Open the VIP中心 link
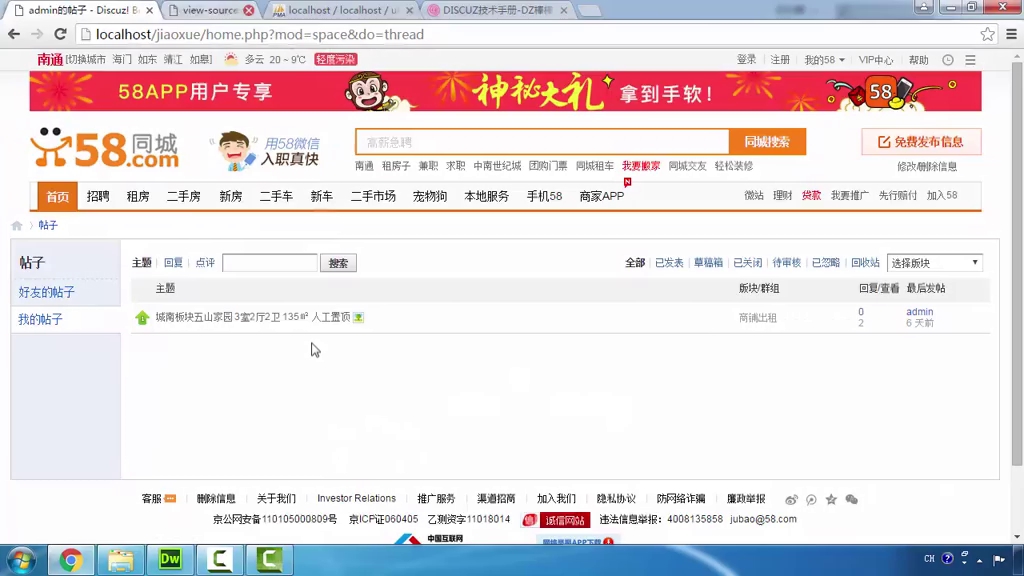The width and height of the screenshot is (1024, 576). (x=876, y=59)
